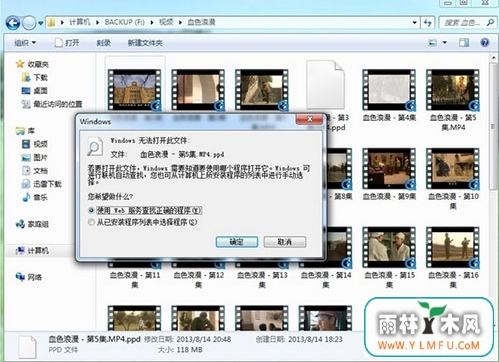Click 新建文件夹 in the toolbar
Image resolution: width=499 pixels, height=362 pixels.
point(145,43)
